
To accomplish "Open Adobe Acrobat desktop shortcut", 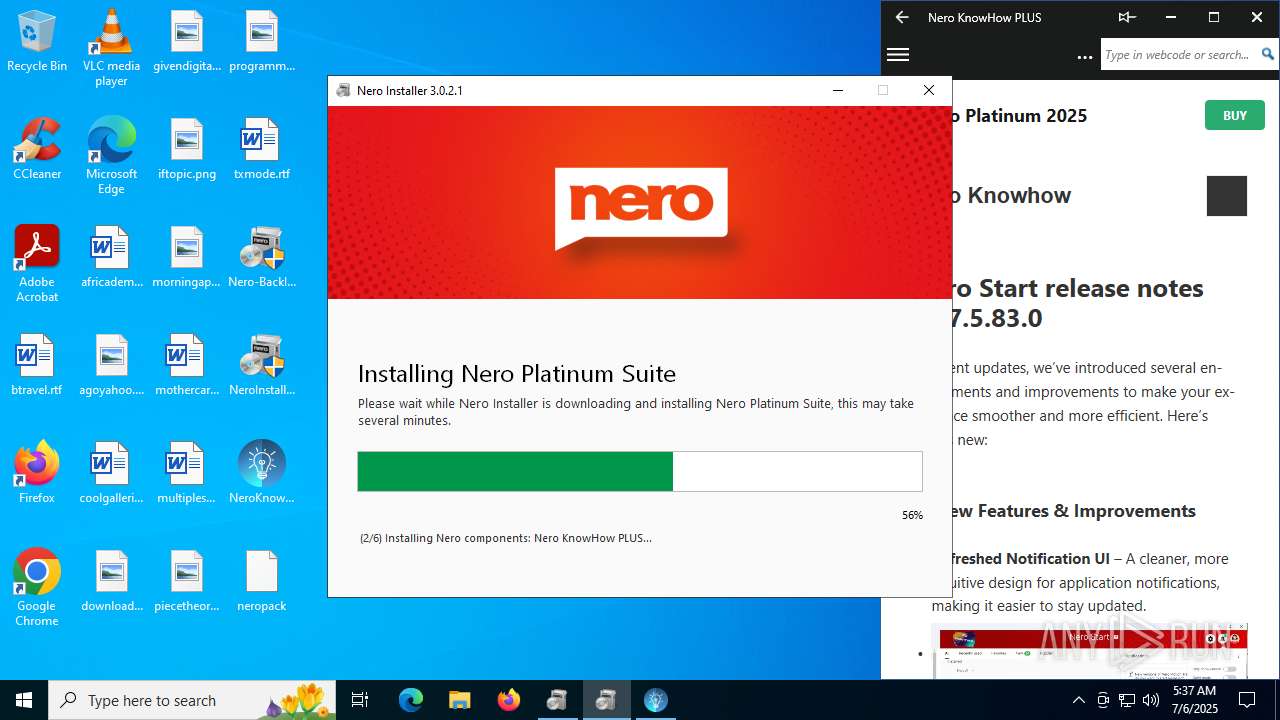I will click(37, 263).
